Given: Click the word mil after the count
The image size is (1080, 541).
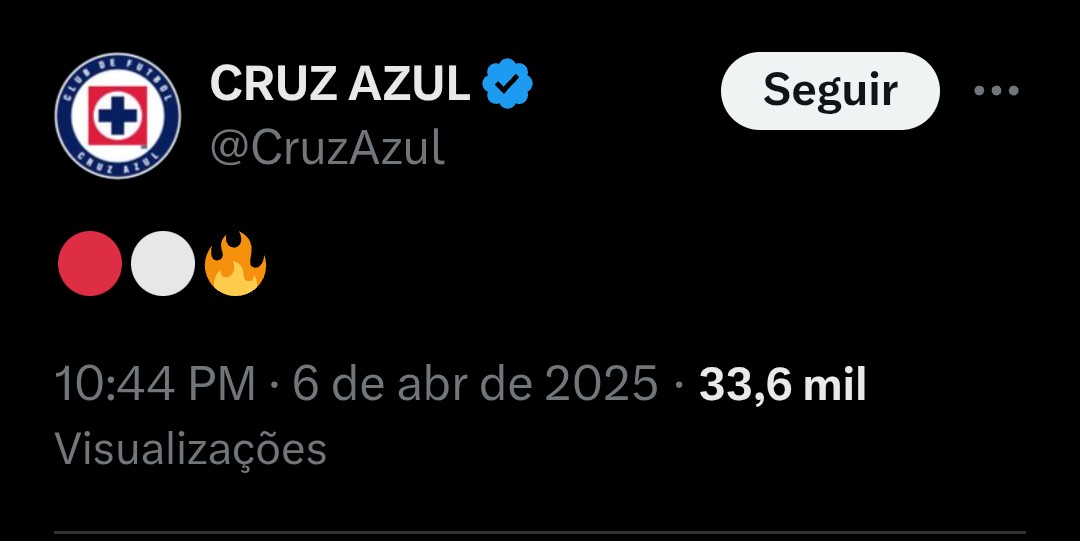Looking at the screenshot, I should (x=835, y=384).
